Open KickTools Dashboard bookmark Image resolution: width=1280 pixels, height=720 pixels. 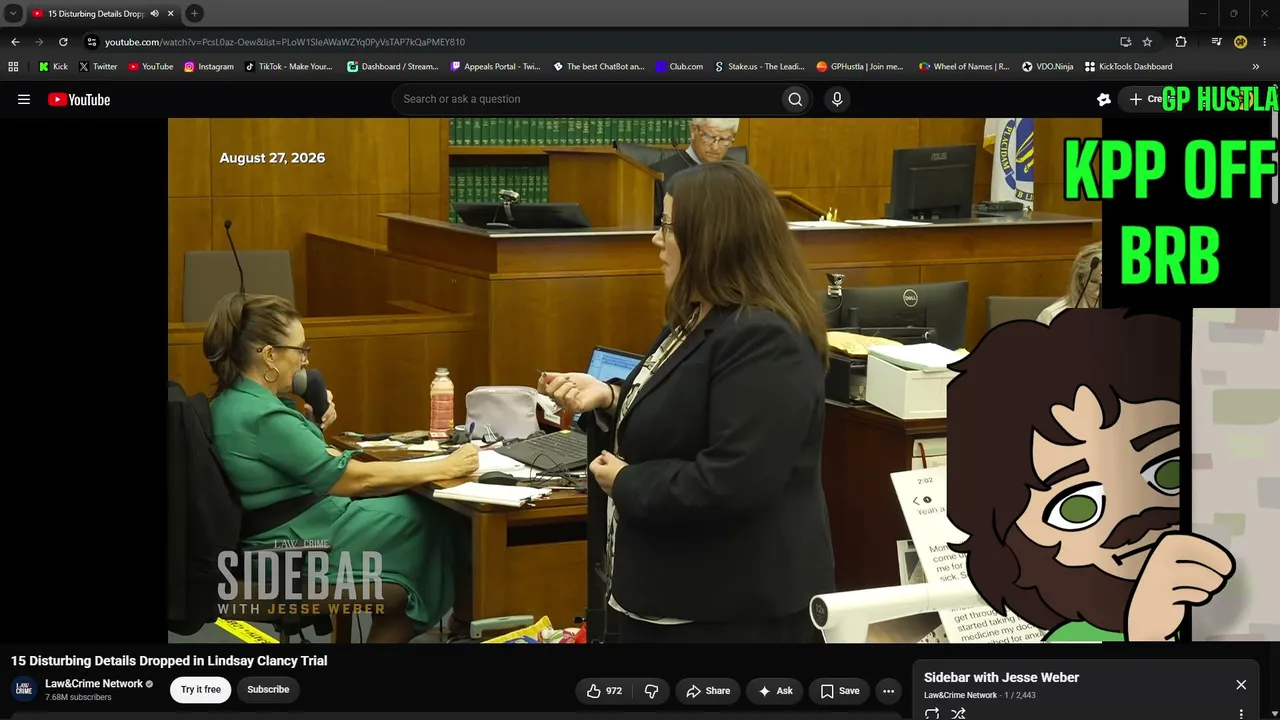(1128, 67)
